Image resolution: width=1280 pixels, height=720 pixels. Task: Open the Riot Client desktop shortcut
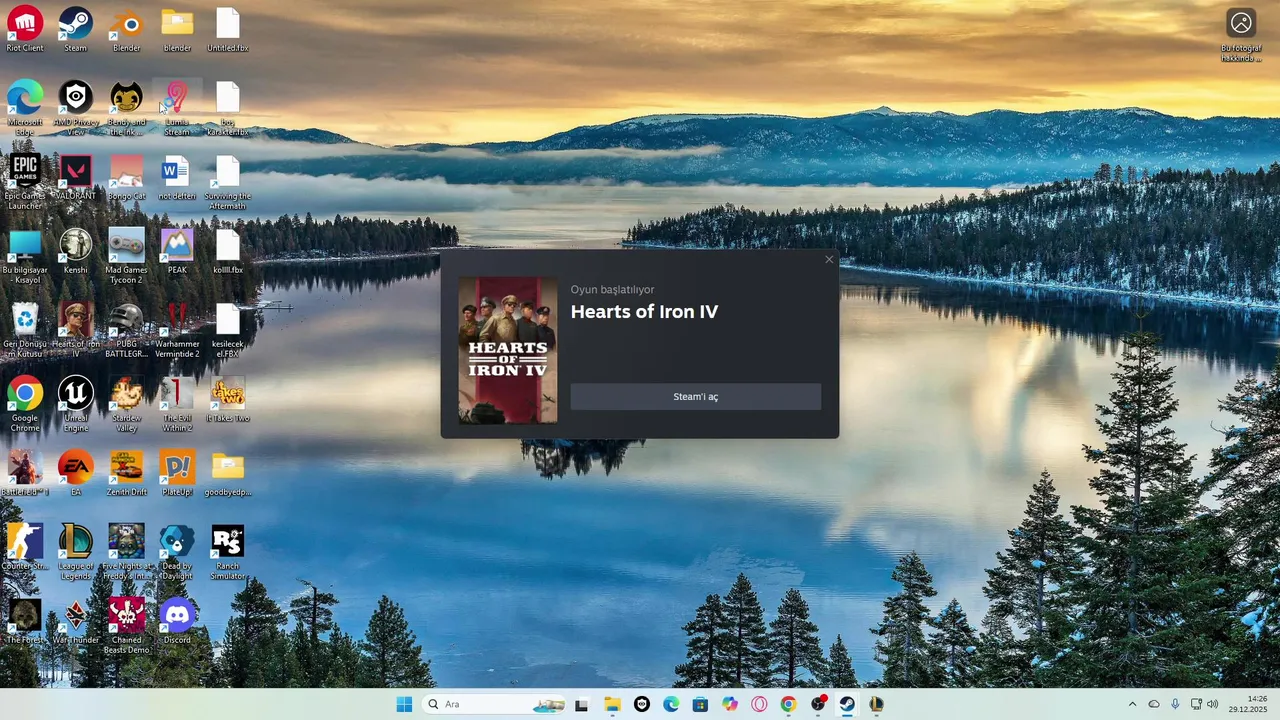click(x=25, y=30)
